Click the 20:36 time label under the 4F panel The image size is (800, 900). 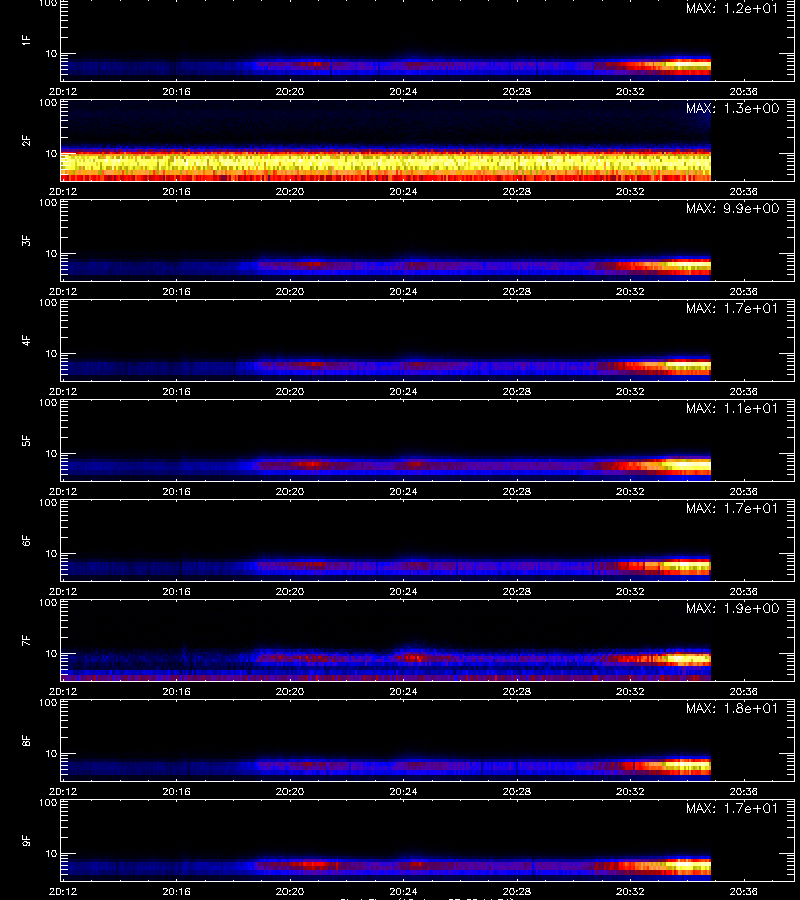[x=743, y=391]
